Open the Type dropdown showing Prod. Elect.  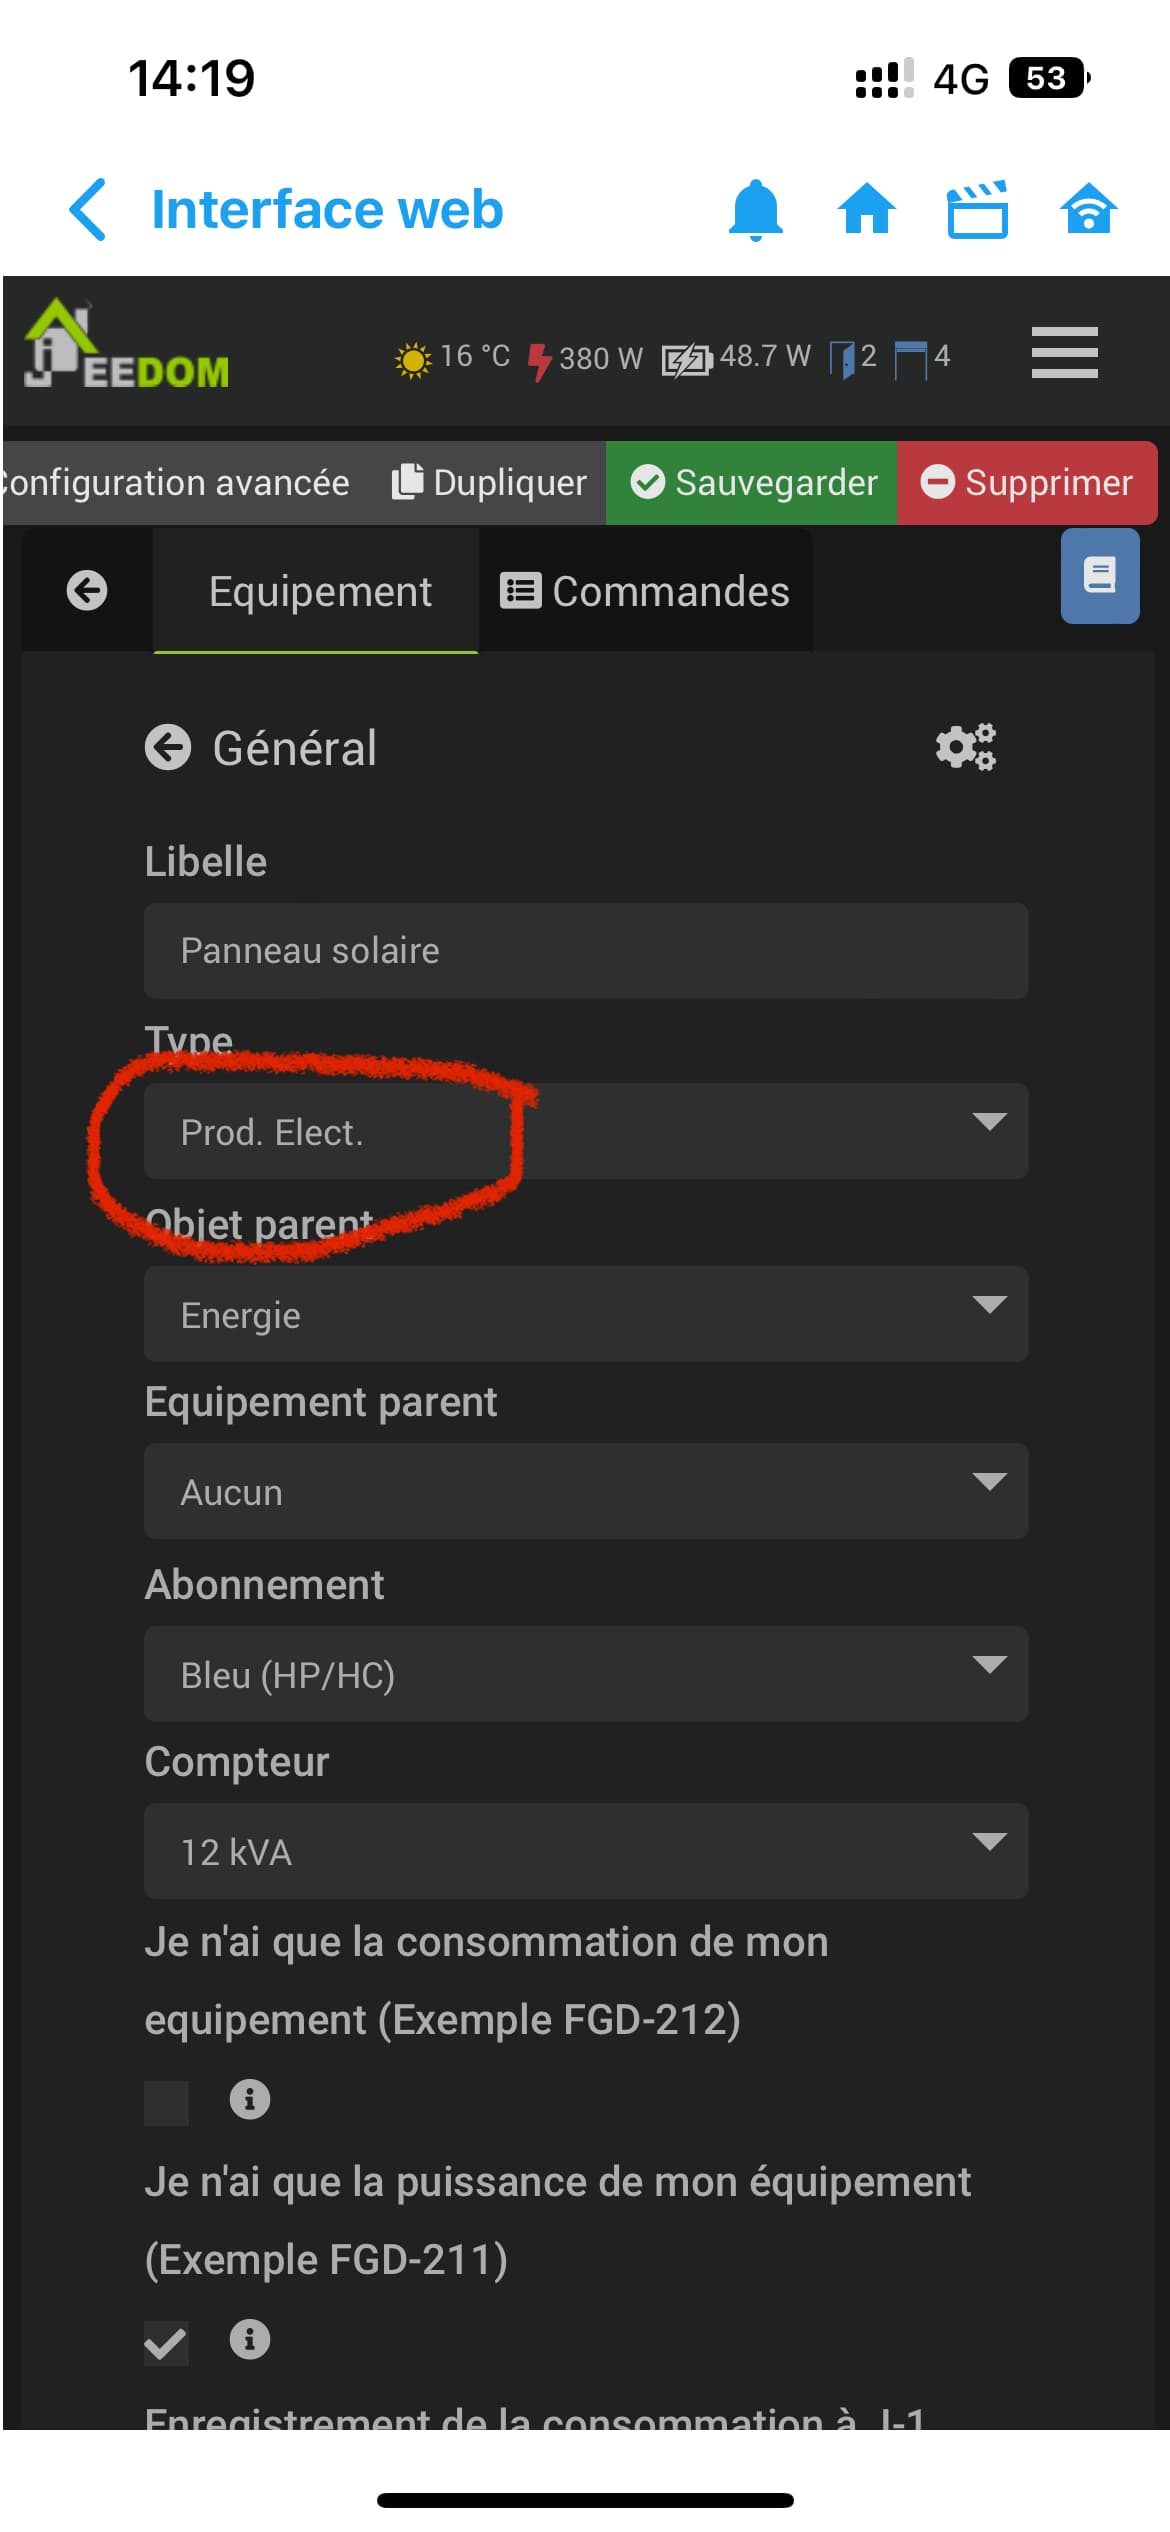[586, 1131]
